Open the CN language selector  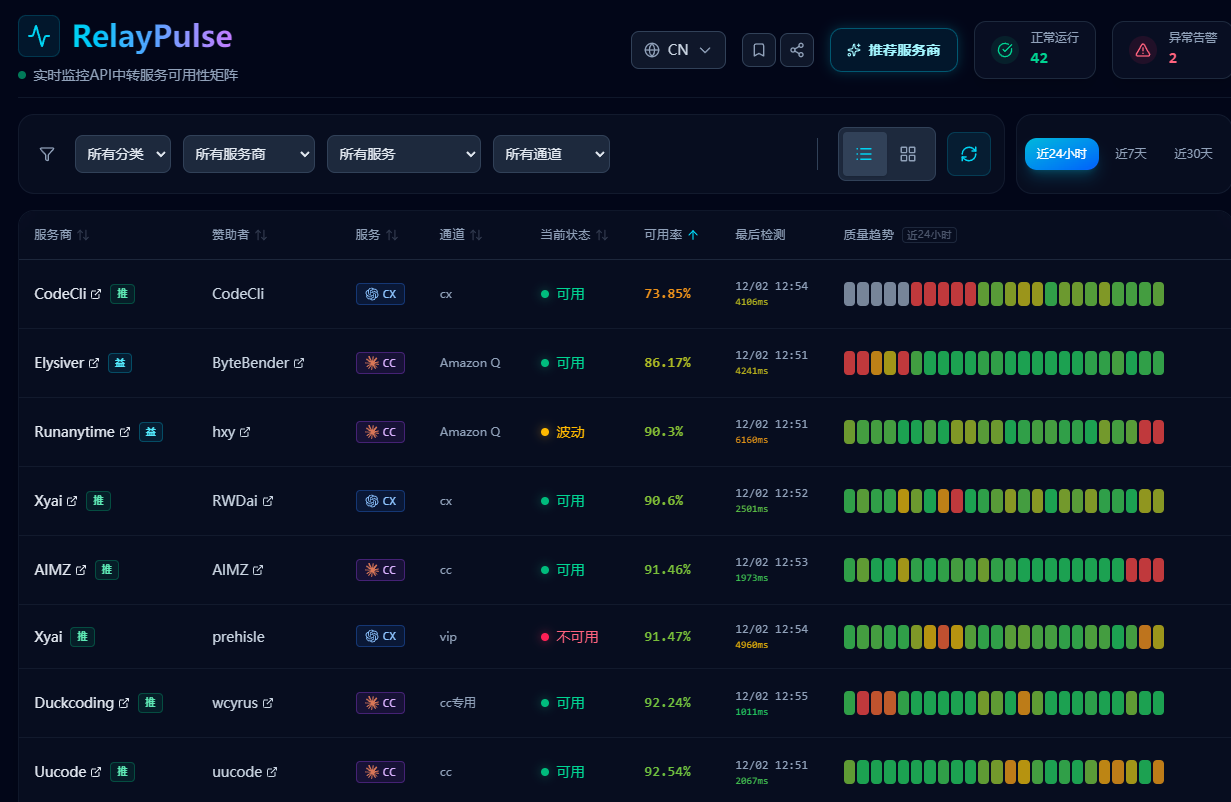coord(678,50)
